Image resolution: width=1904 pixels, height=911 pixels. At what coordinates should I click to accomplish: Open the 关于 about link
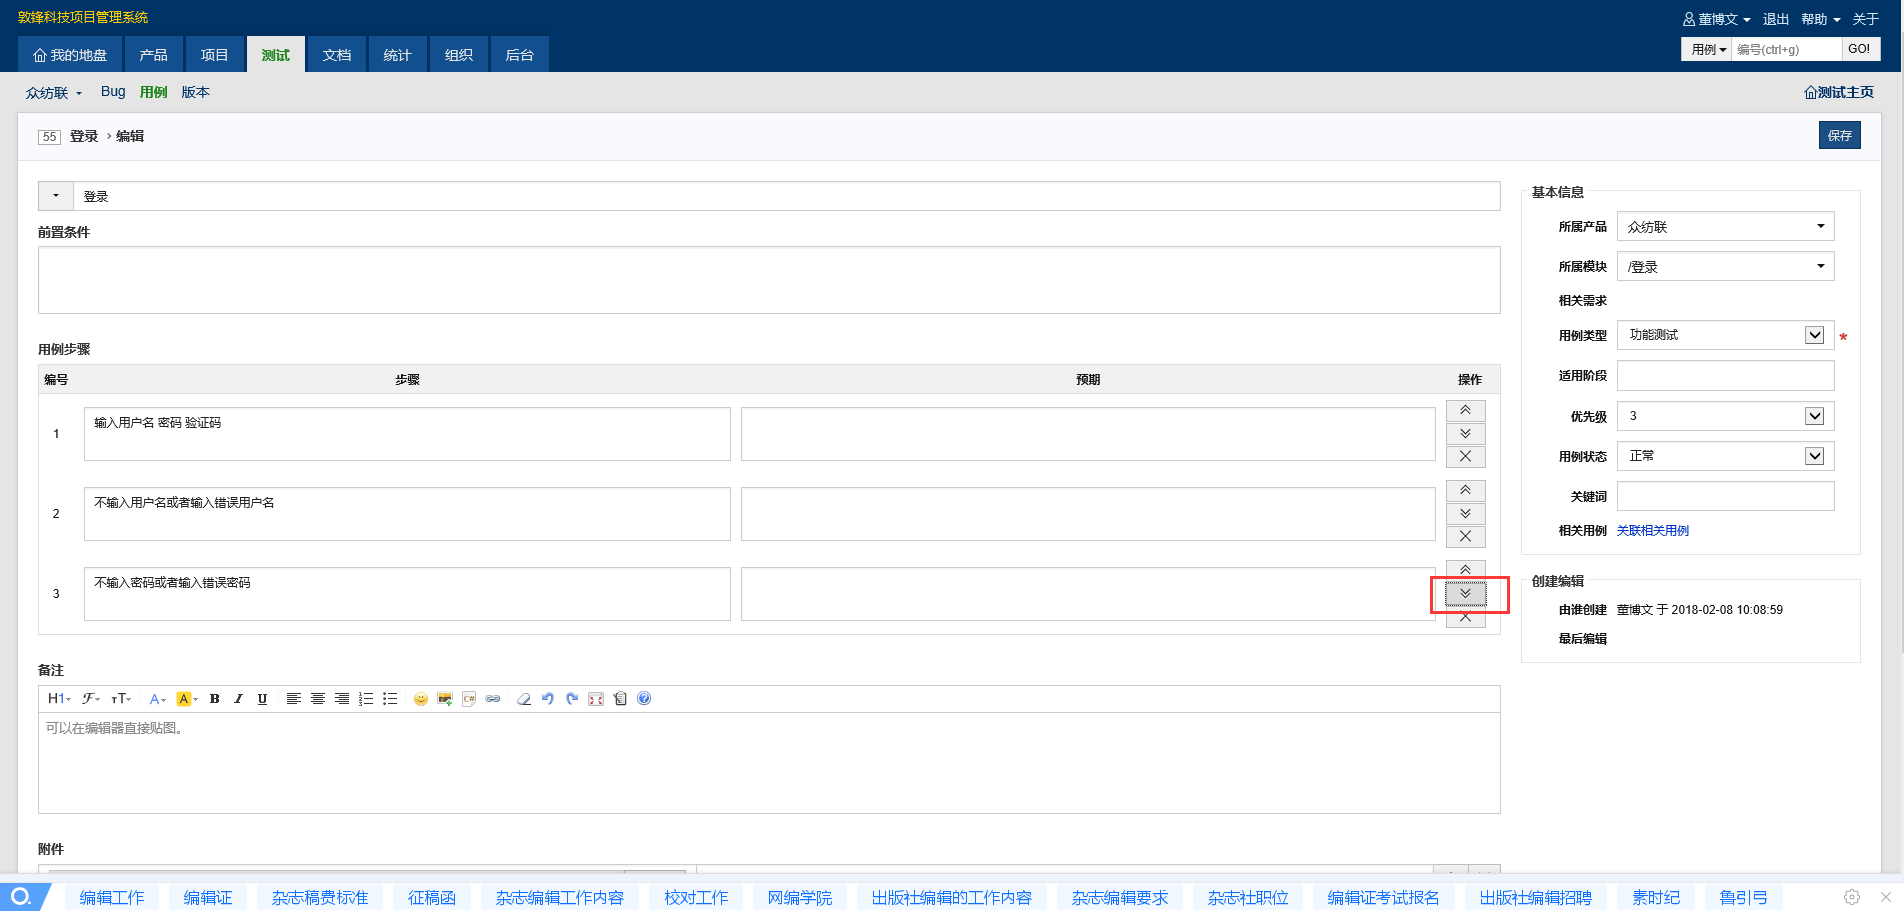1866,19
